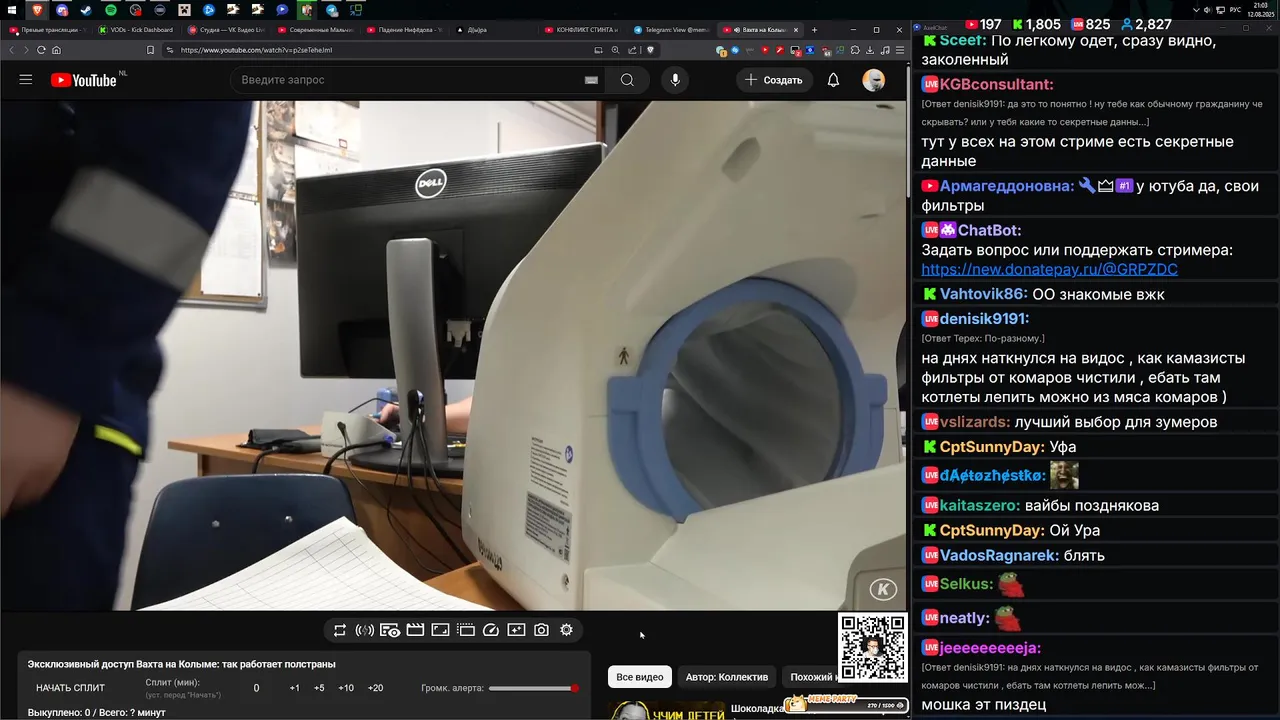Add +20 minutes to split
1280x720 pixels.
[375, 688]
